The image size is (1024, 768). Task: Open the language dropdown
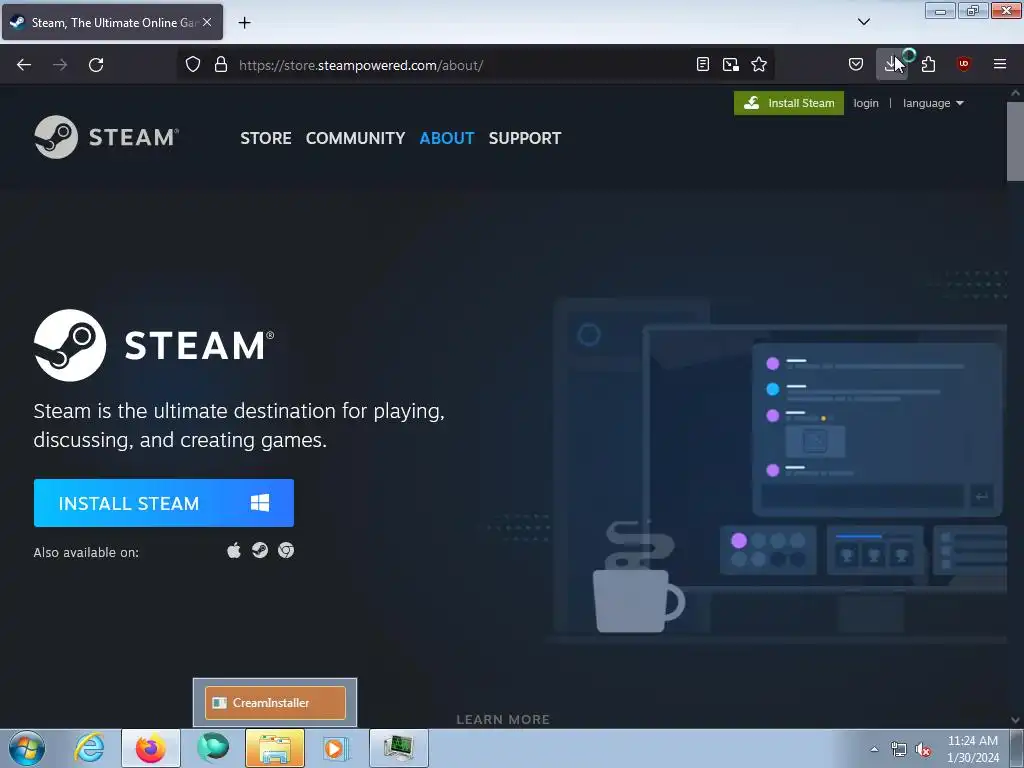point(933,103)
